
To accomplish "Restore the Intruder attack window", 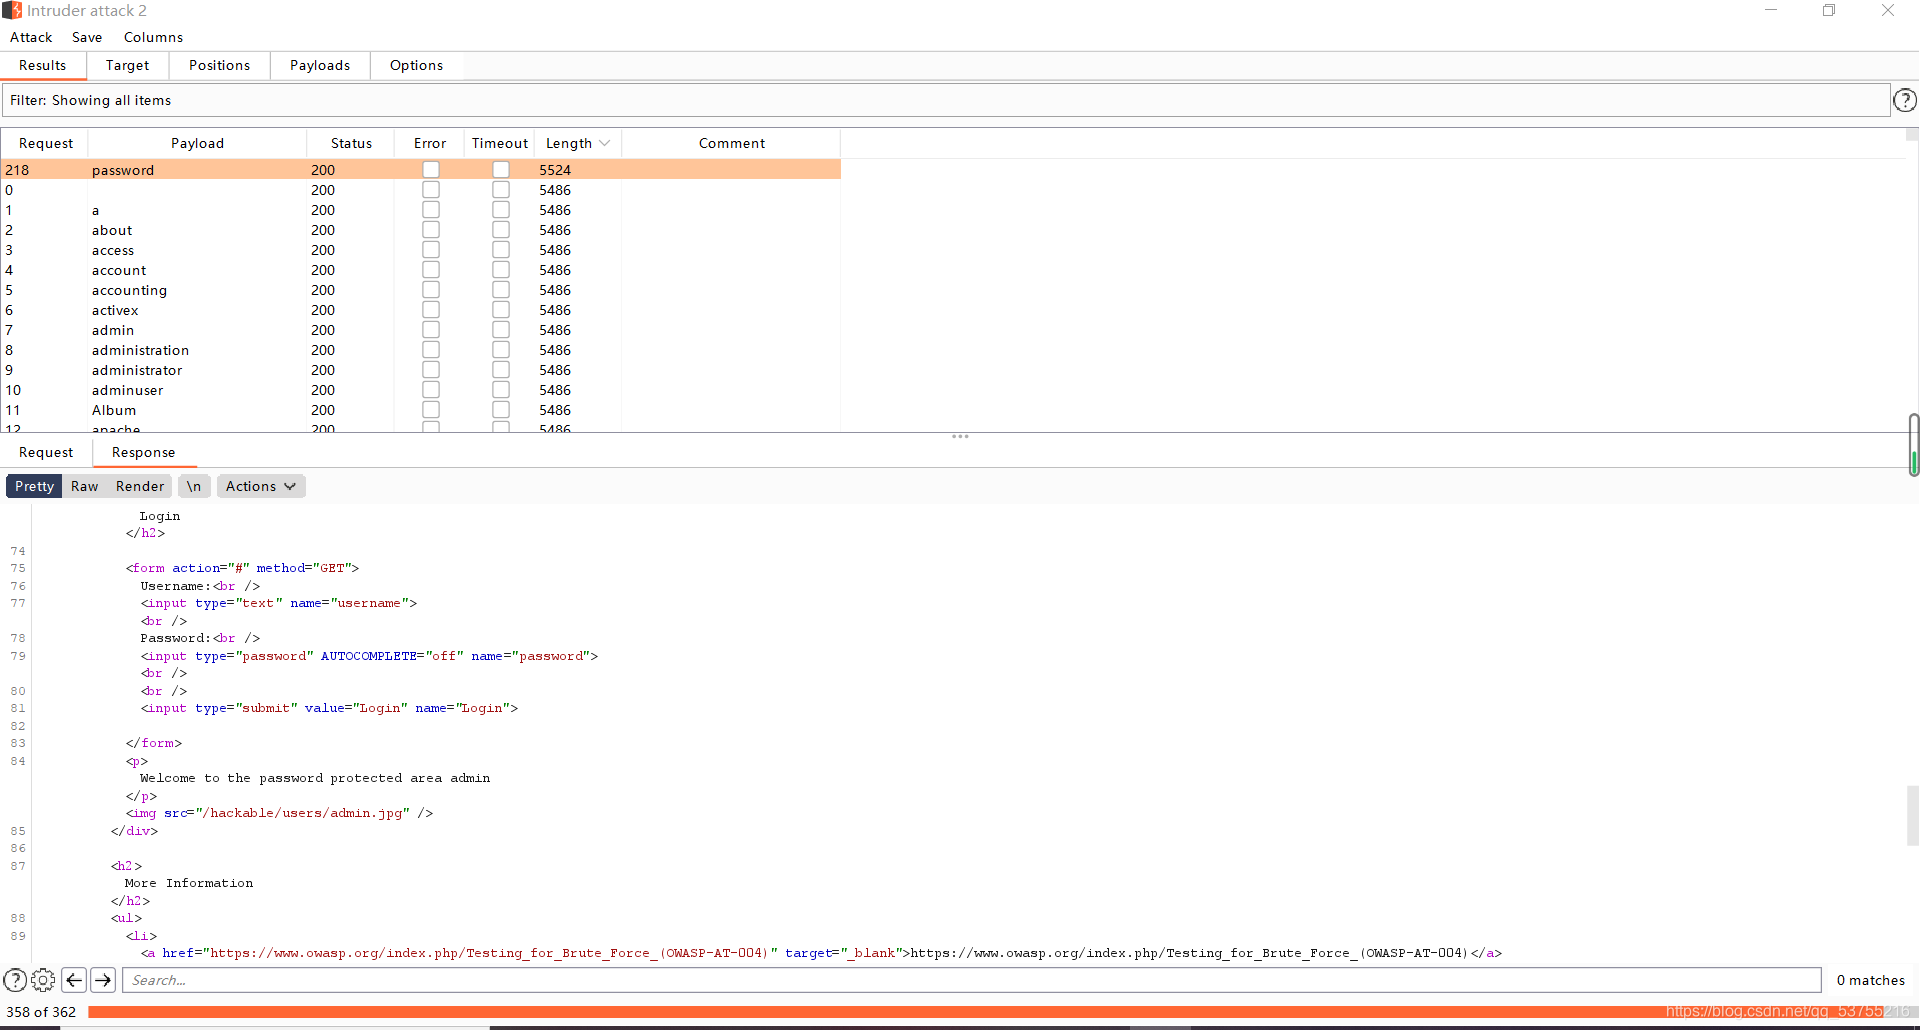I will pyautogui.click(x=1829, y=10).
